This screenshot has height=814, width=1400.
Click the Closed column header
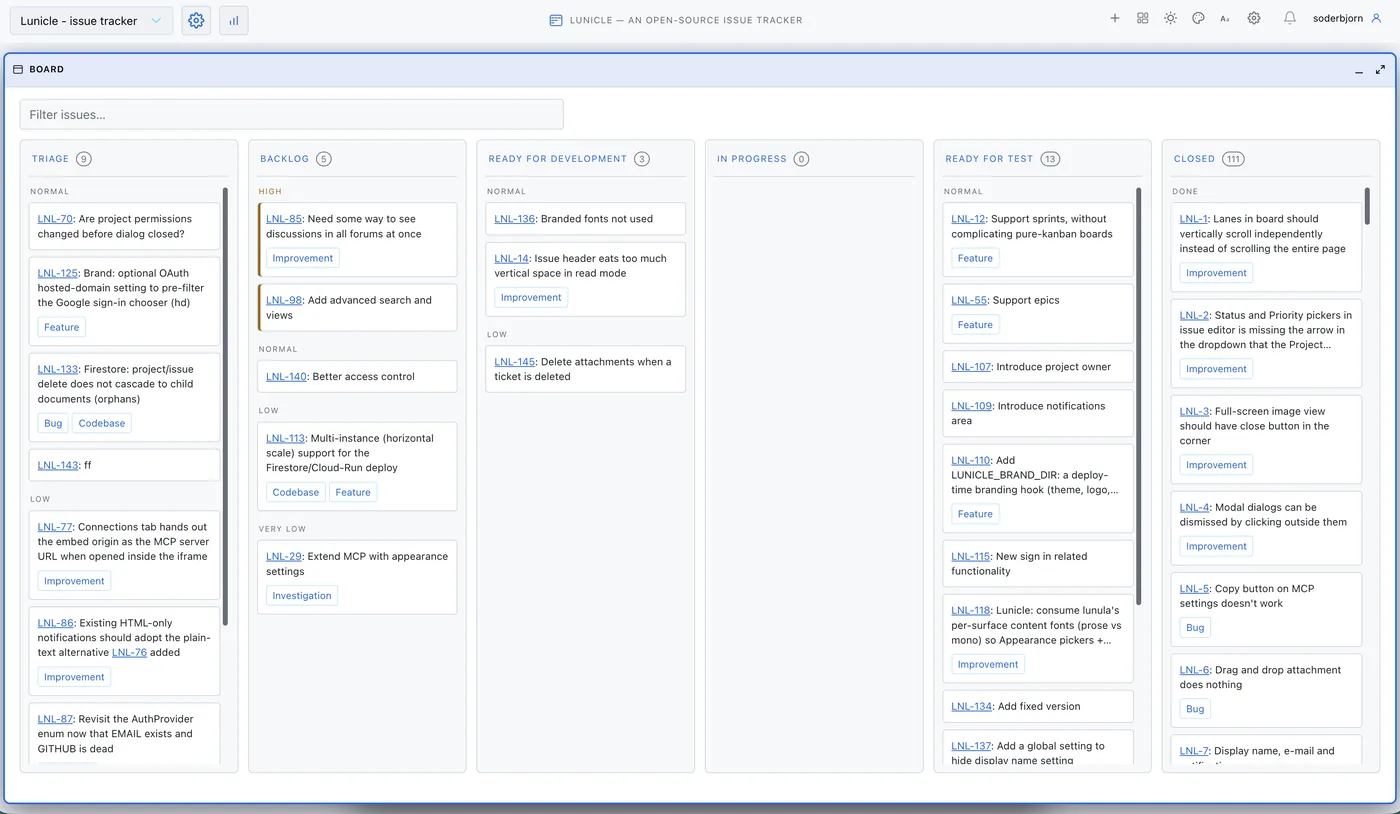pos(1194,159)
